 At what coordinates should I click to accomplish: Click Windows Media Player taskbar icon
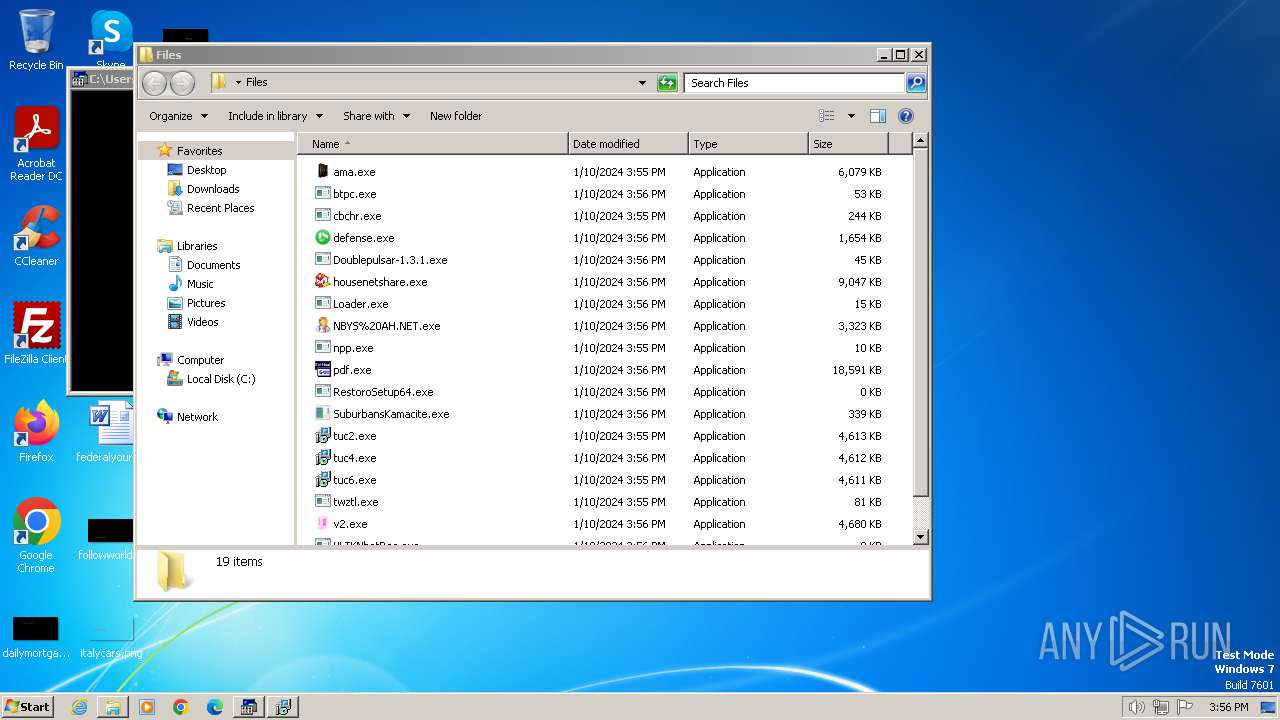click(x=147, y=707)
